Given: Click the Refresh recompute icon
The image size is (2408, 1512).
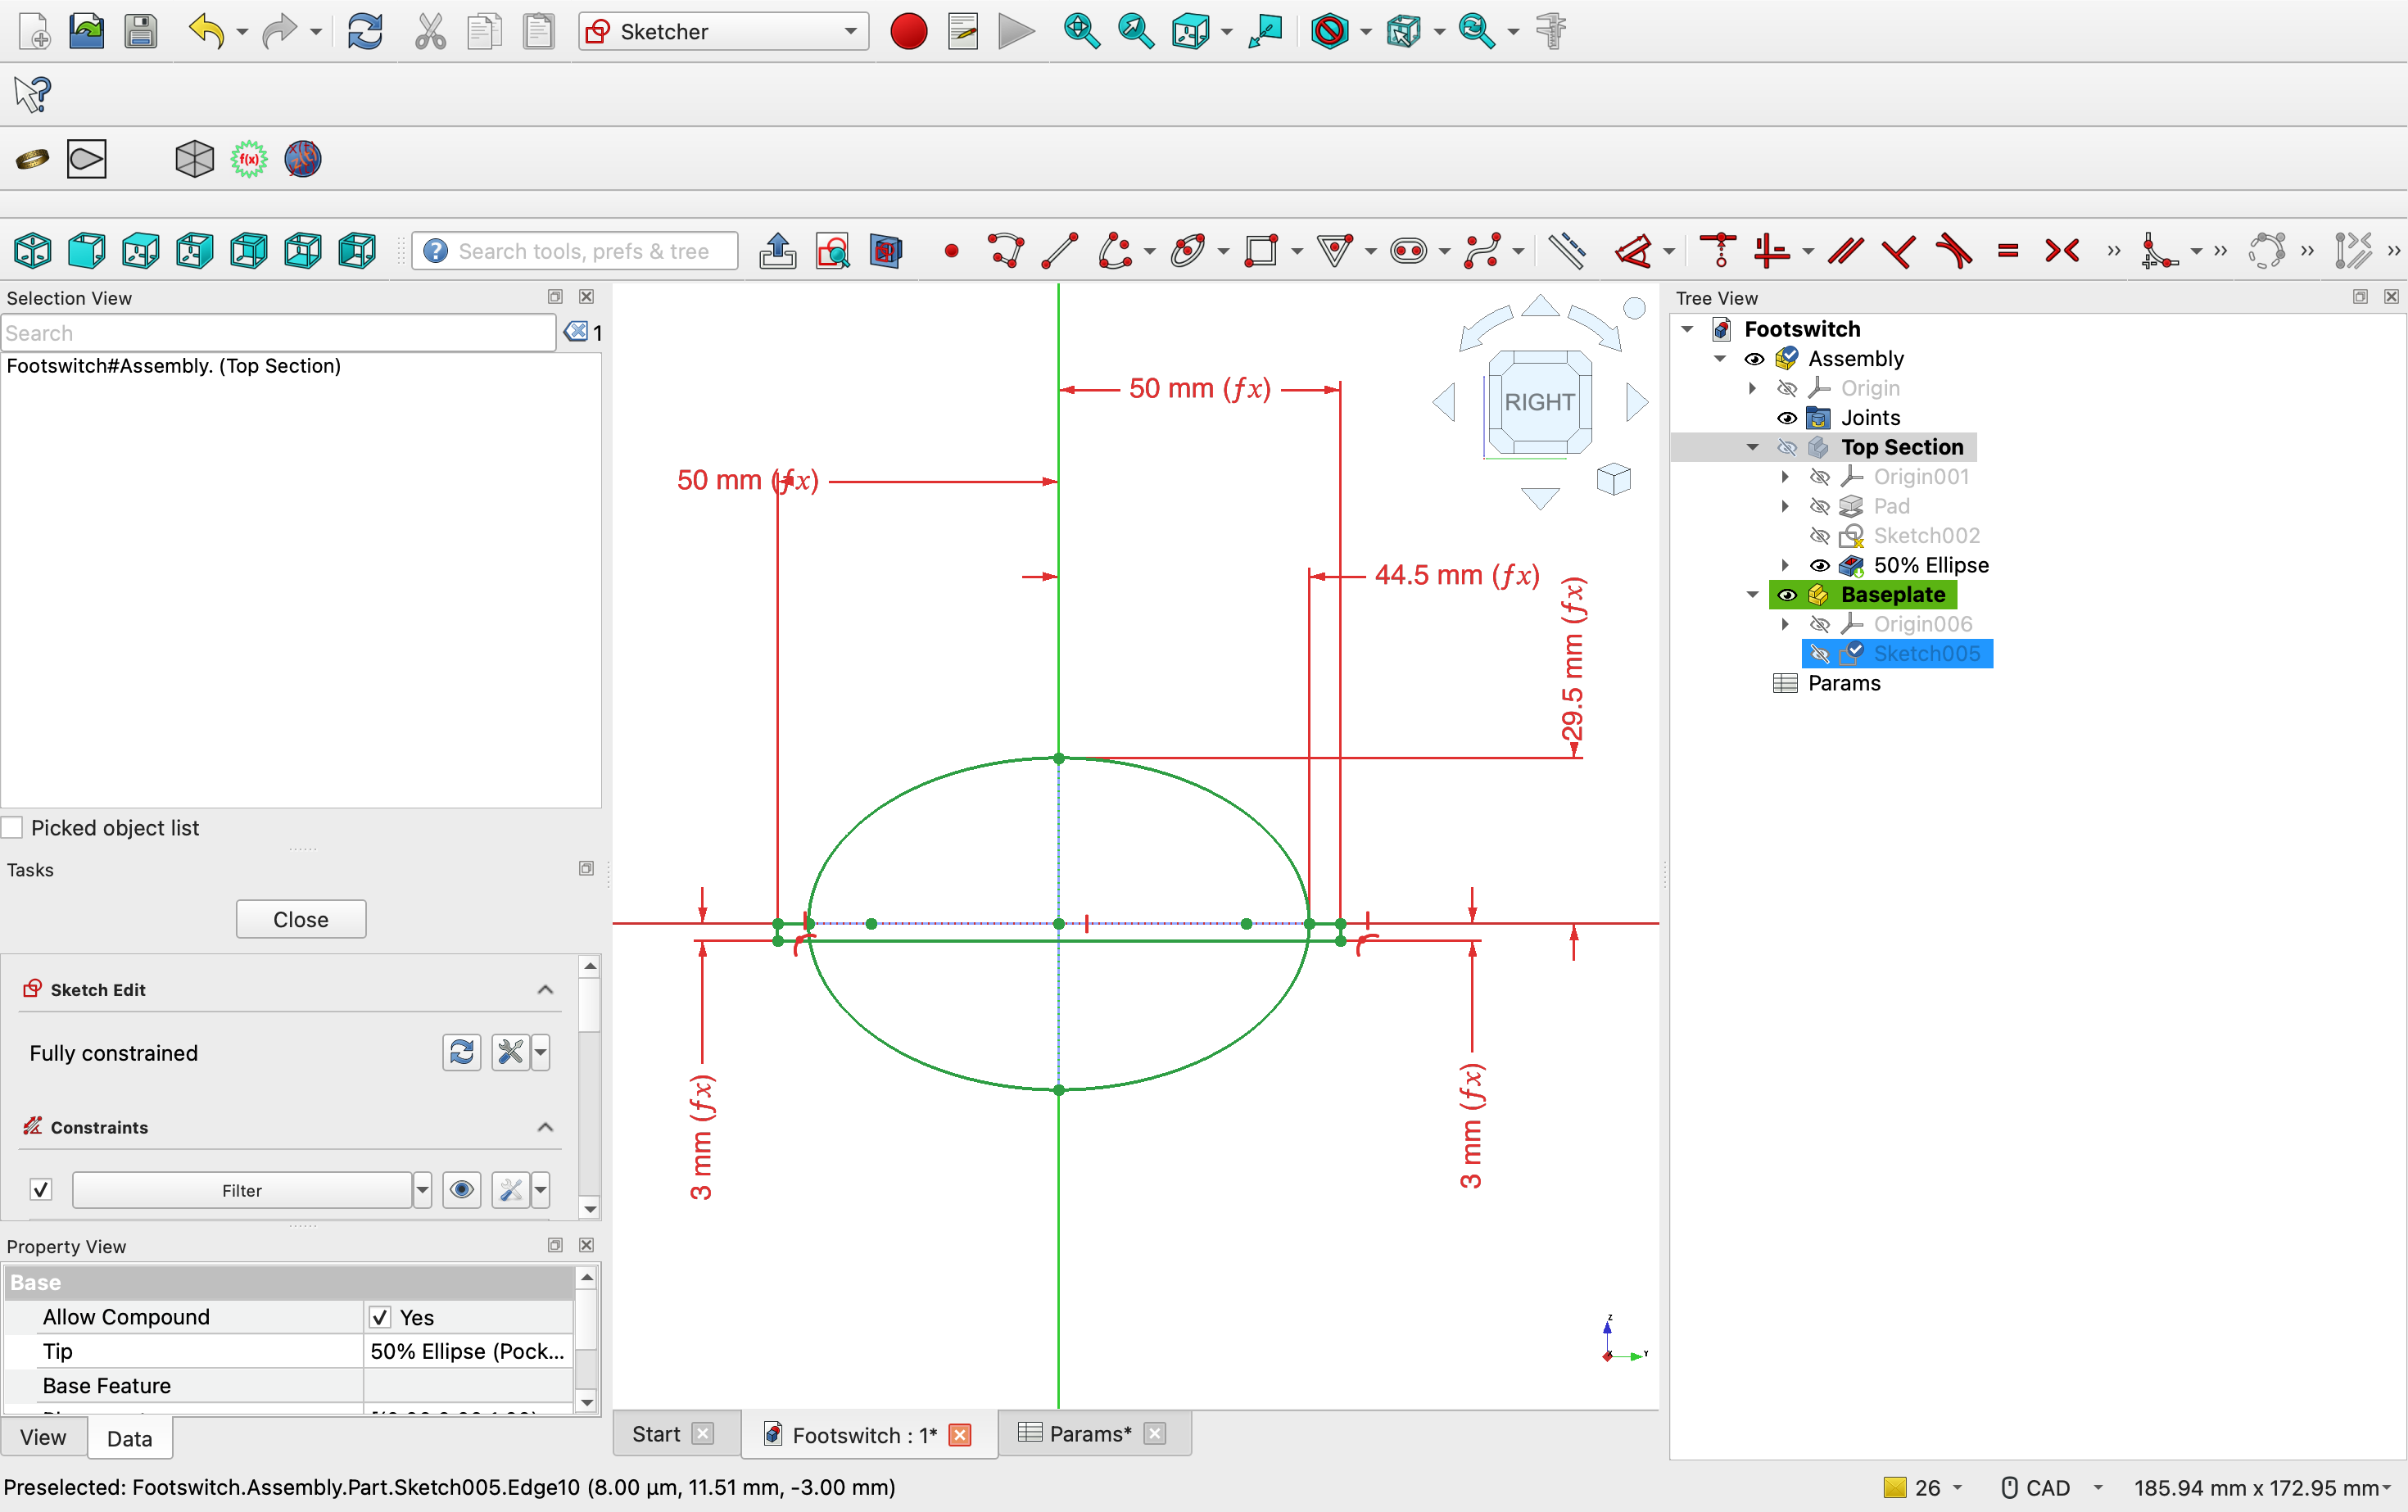Looking at the screenshot, I should tap(365, 31).
